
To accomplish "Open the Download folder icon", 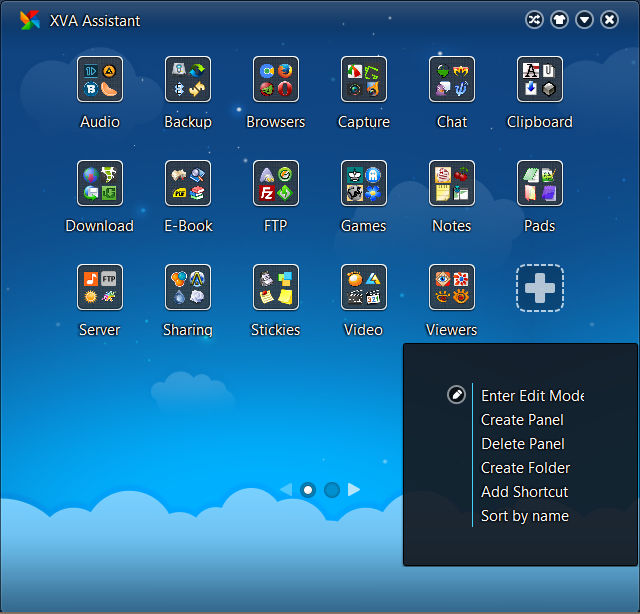I will [100, 183].
